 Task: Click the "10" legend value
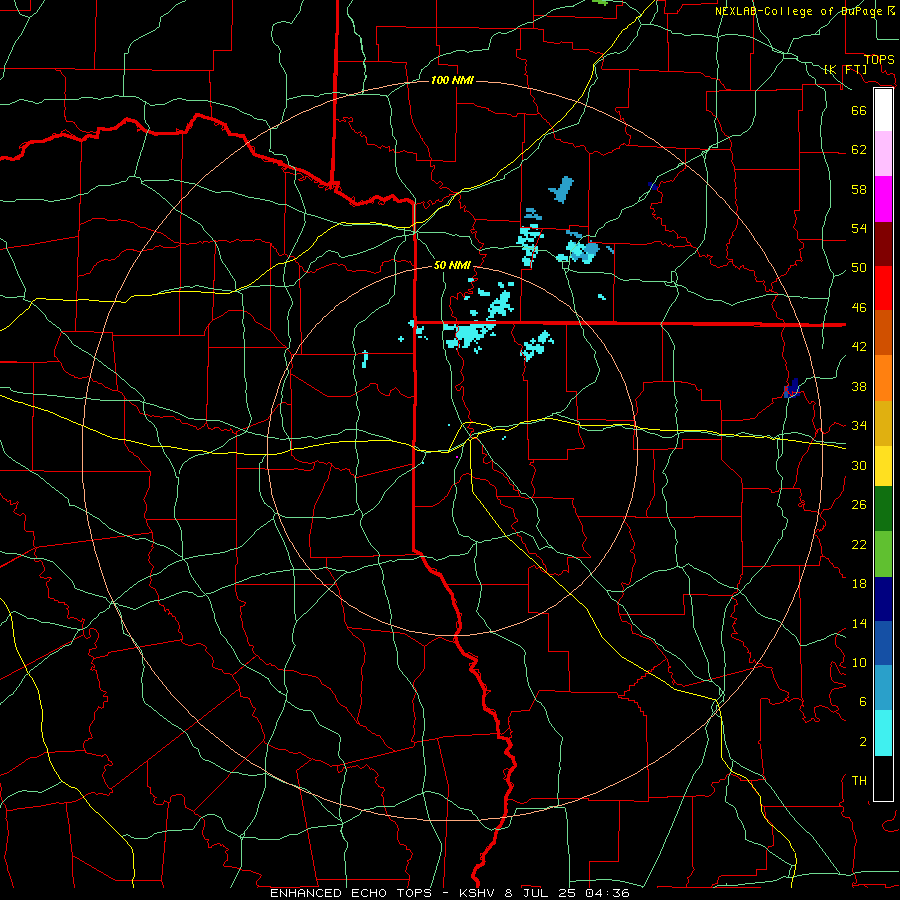859,663
